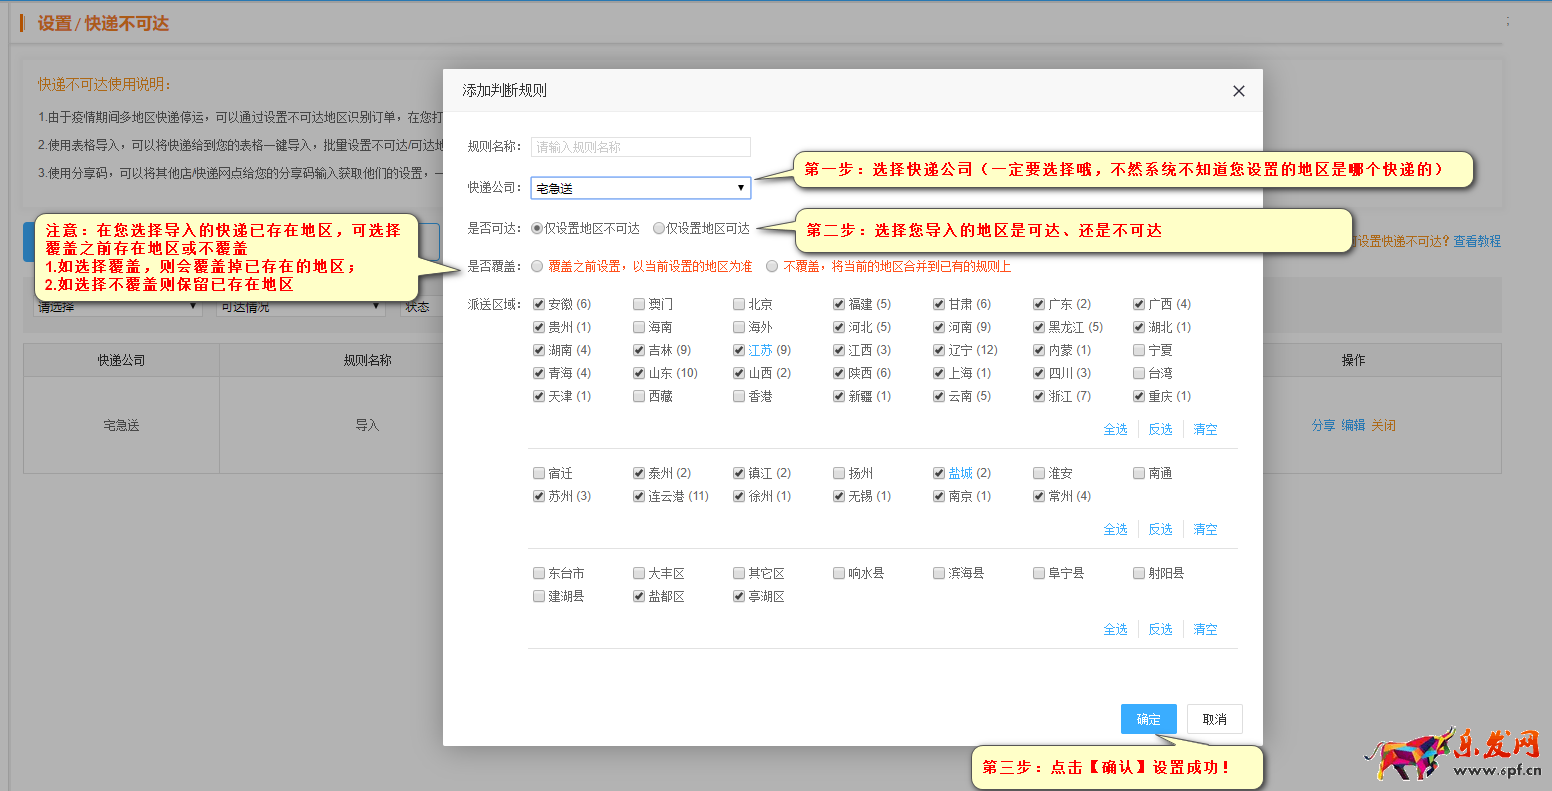
Task: Click 反选 in the city section
Action: pyautogui.click(x=1160, y=529)
